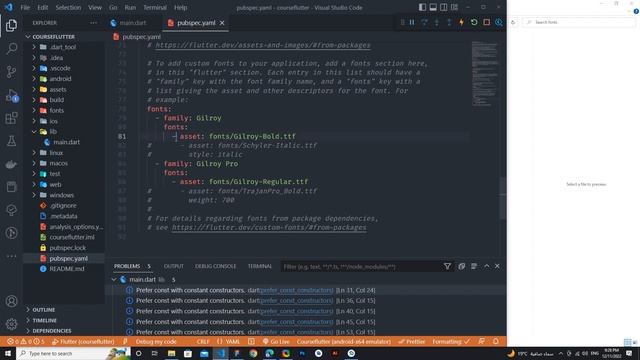Maximize the panel with chevron up

(487, 266)
